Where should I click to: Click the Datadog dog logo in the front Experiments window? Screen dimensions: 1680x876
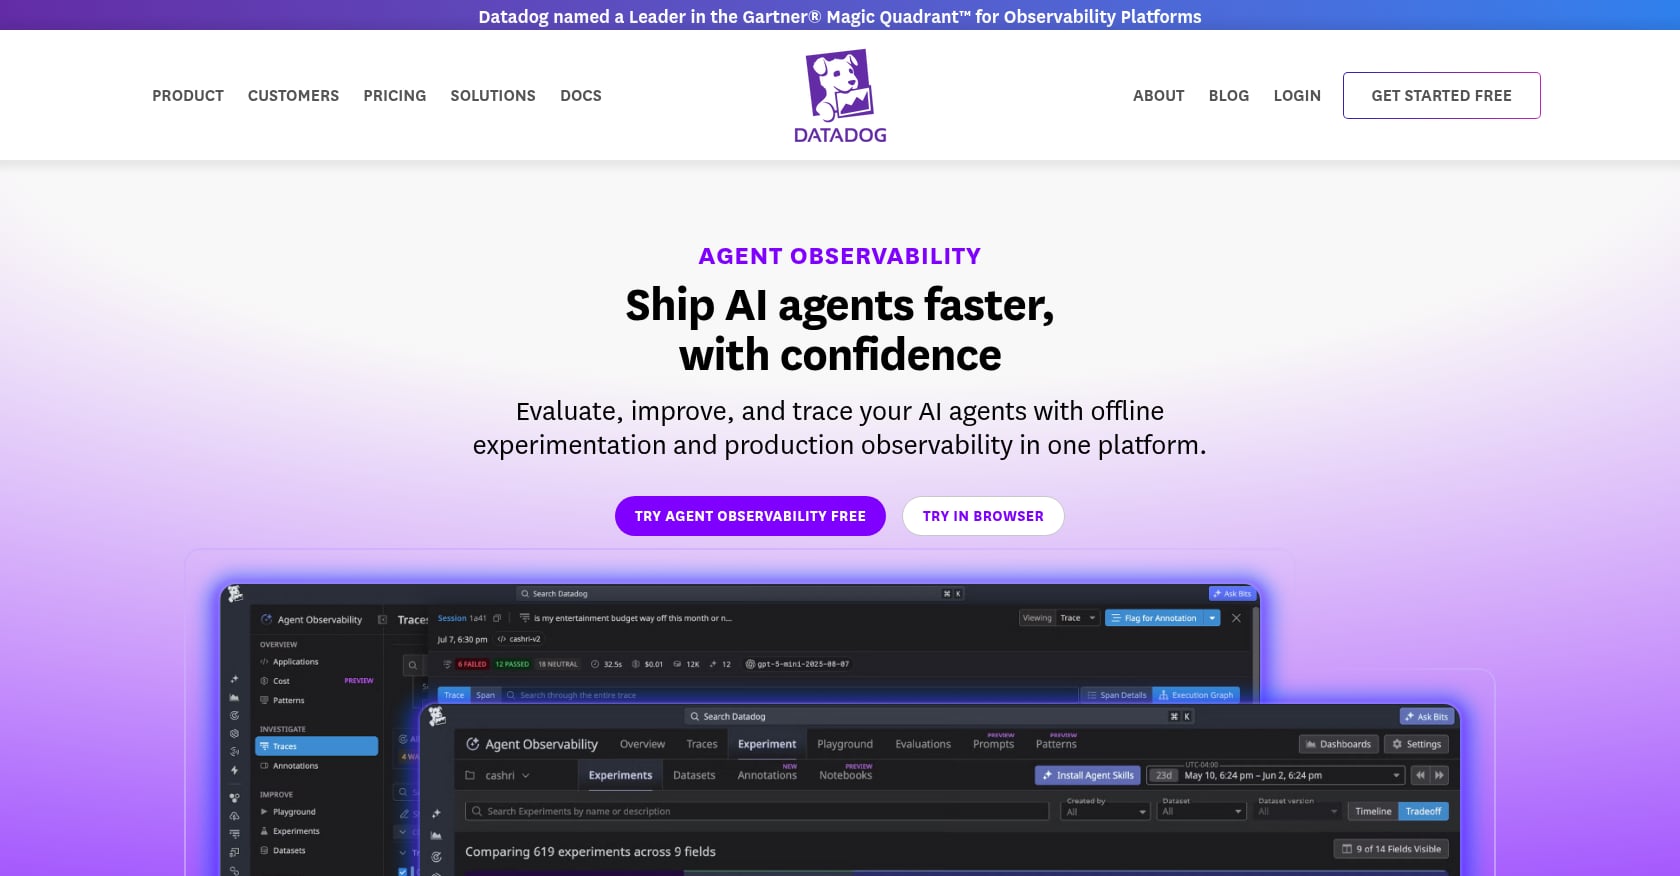(x=437, y=716)
